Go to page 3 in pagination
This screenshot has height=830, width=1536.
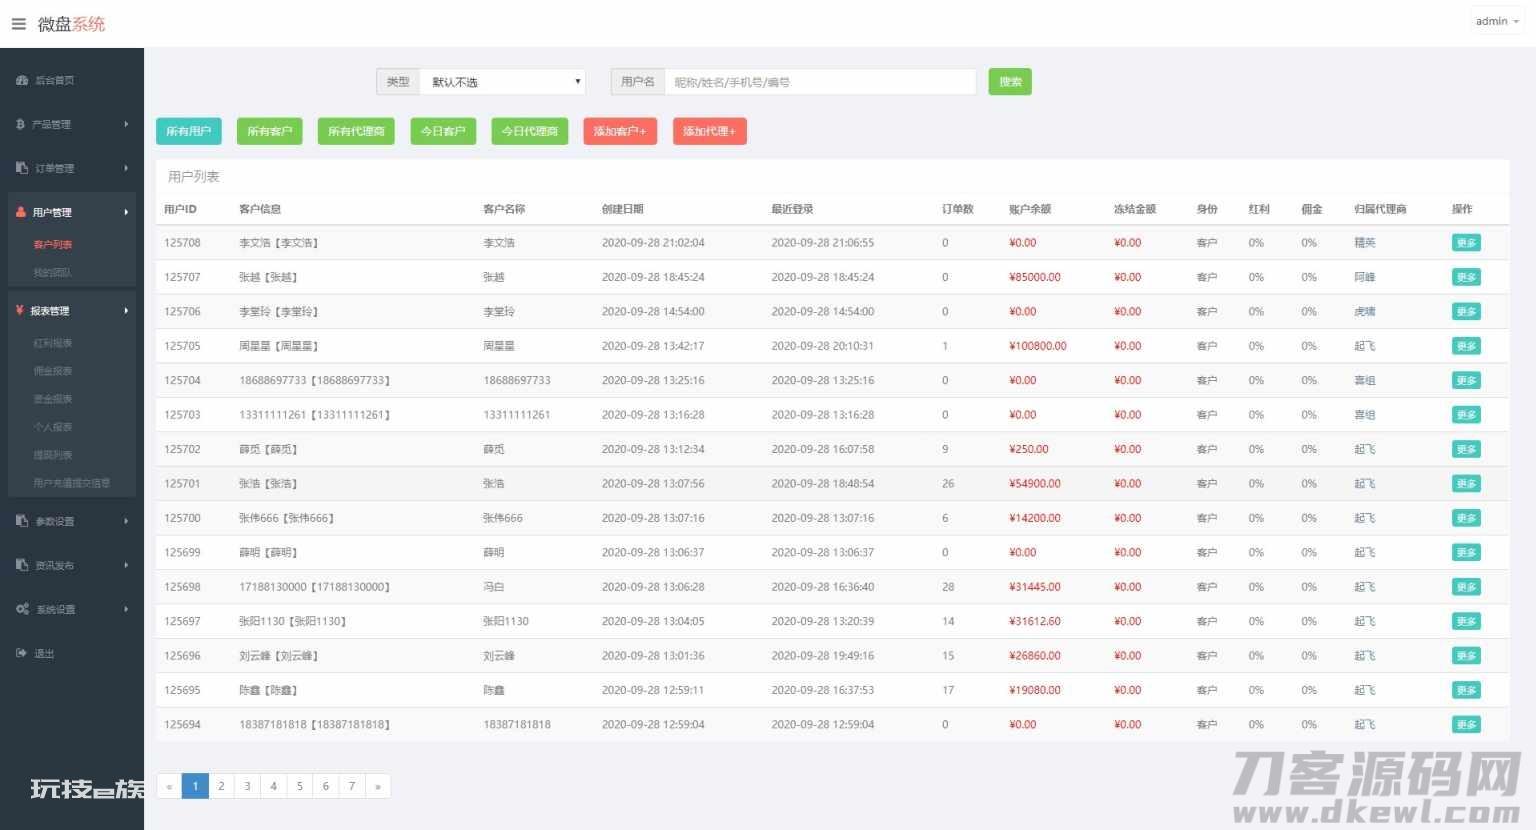pyautogui.click(x=247, y=786)
